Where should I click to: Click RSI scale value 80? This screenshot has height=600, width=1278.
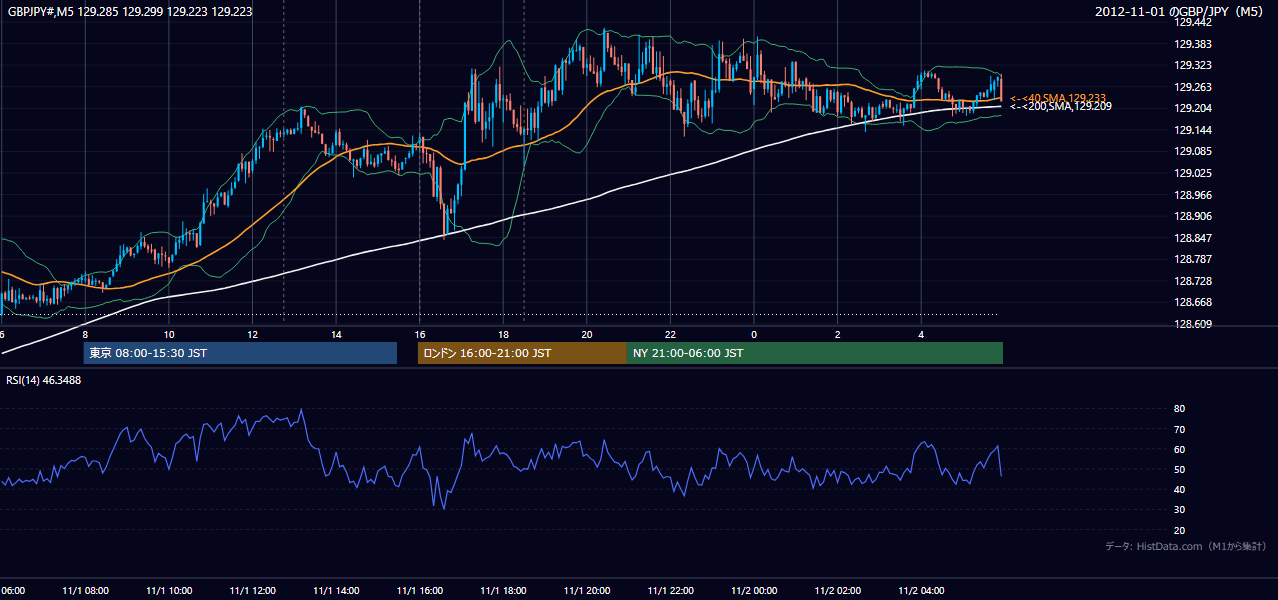tap(1179, 409)
